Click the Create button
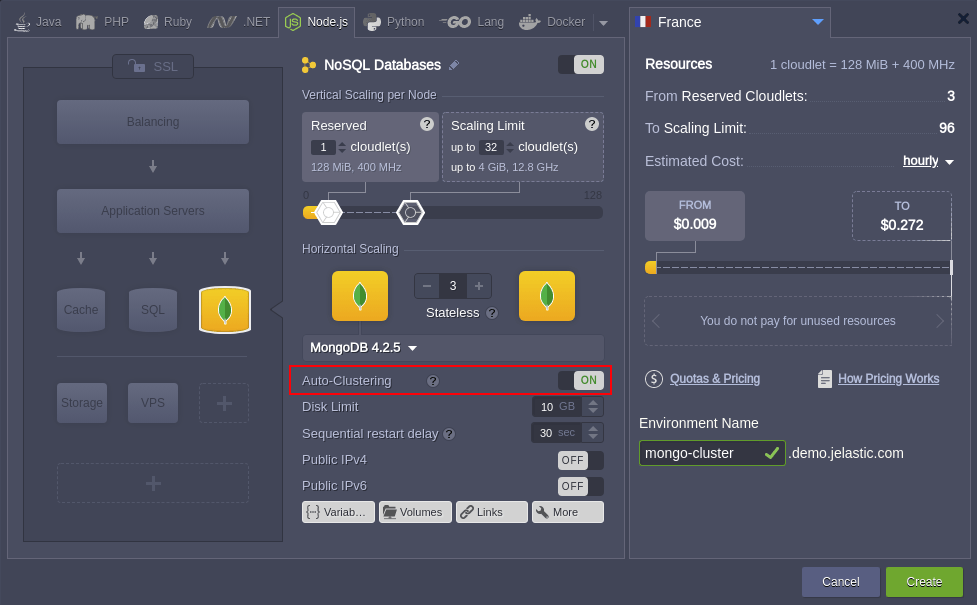This screenshot has width=977, height=605. [924, 582]
